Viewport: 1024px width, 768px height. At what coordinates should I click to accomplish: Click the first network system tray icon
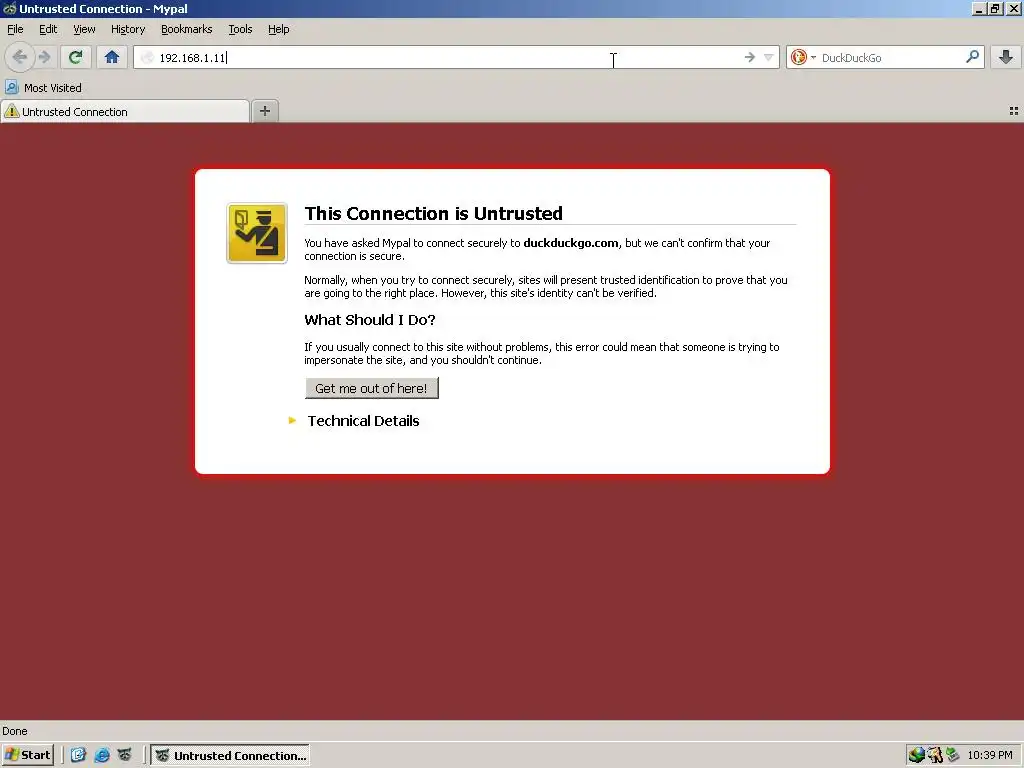[x=916, y=755]
